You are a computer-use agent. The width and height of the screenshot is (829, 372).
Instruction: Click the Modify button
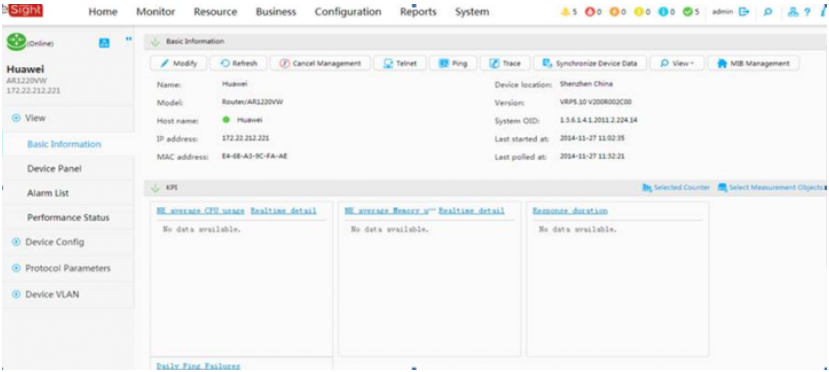click(179, 63)
